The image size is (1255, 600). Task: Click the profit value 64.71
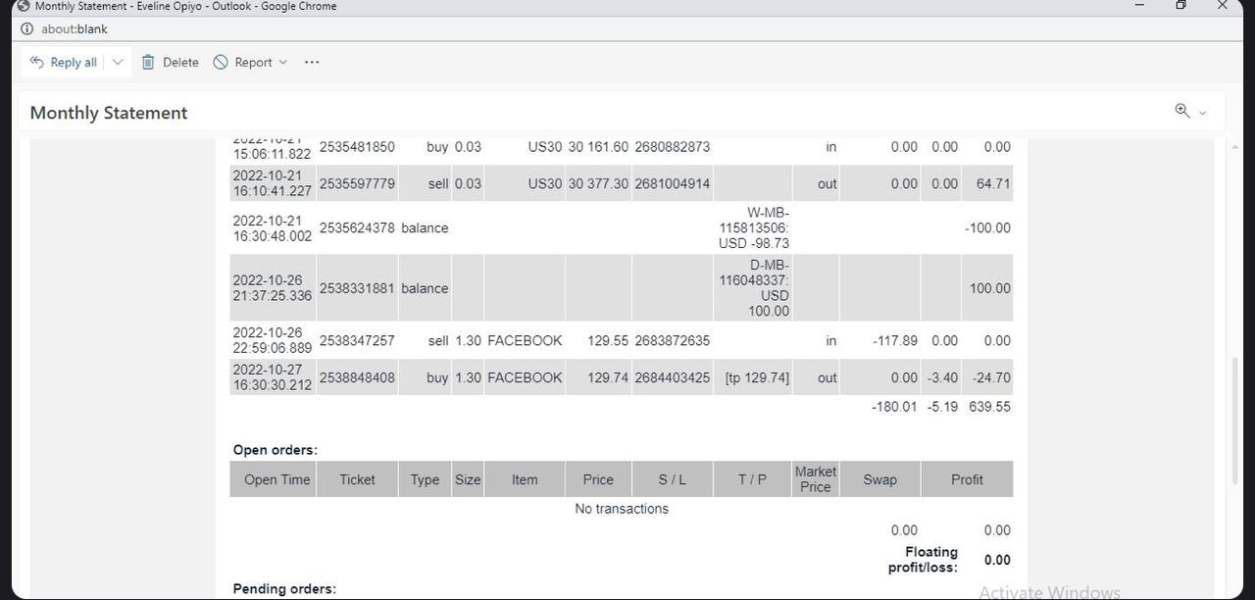pos(992,184)
